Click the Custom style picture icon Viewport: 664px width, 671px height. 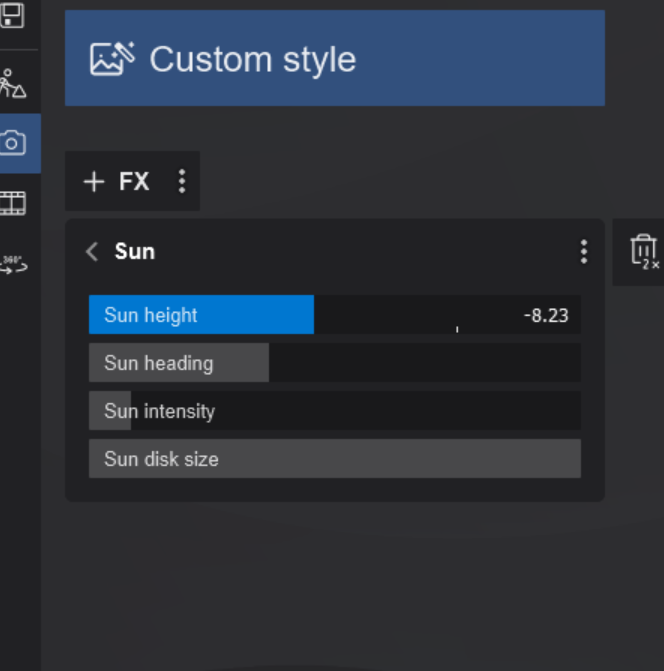tap(112, 59)
